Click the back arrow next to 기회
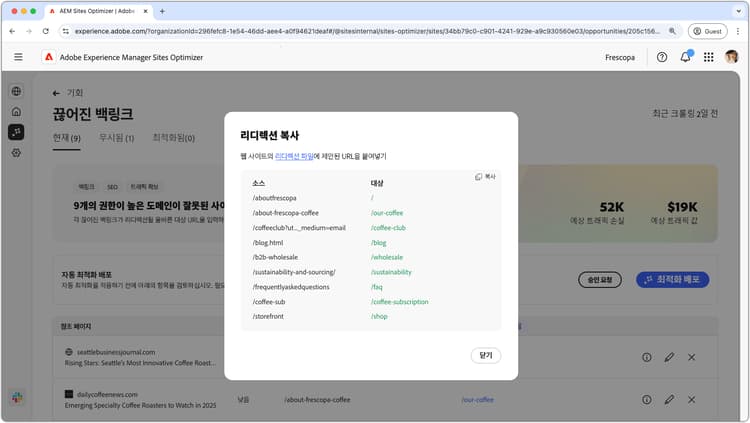Image resolution: width=750 pixels, height=423 pixels. (x=56, y=93)
